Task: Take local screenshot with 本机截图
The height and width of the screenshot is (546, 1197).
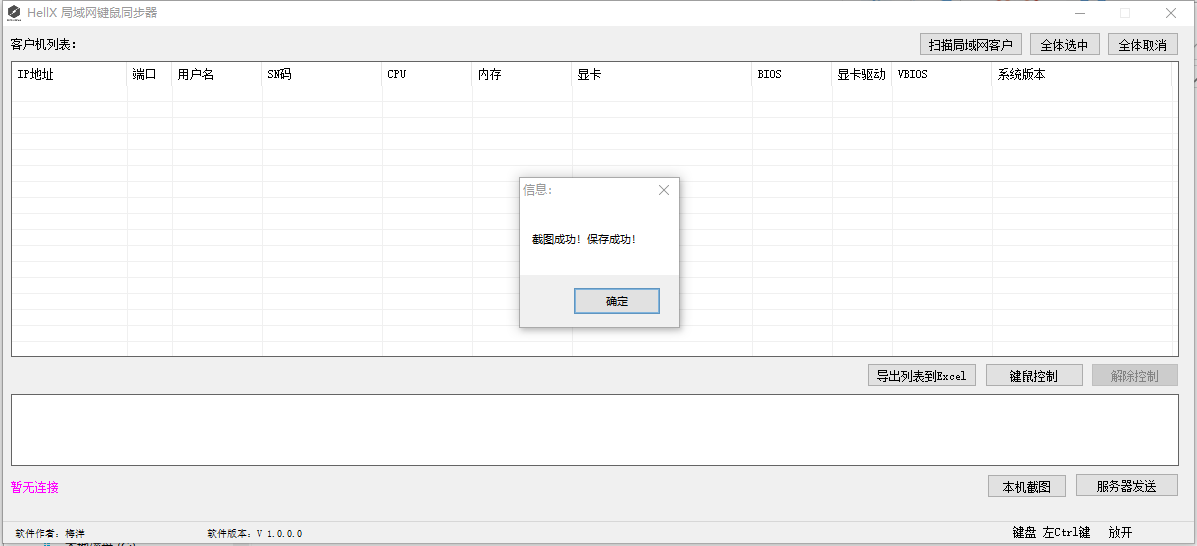Action: coord(1027,486)
